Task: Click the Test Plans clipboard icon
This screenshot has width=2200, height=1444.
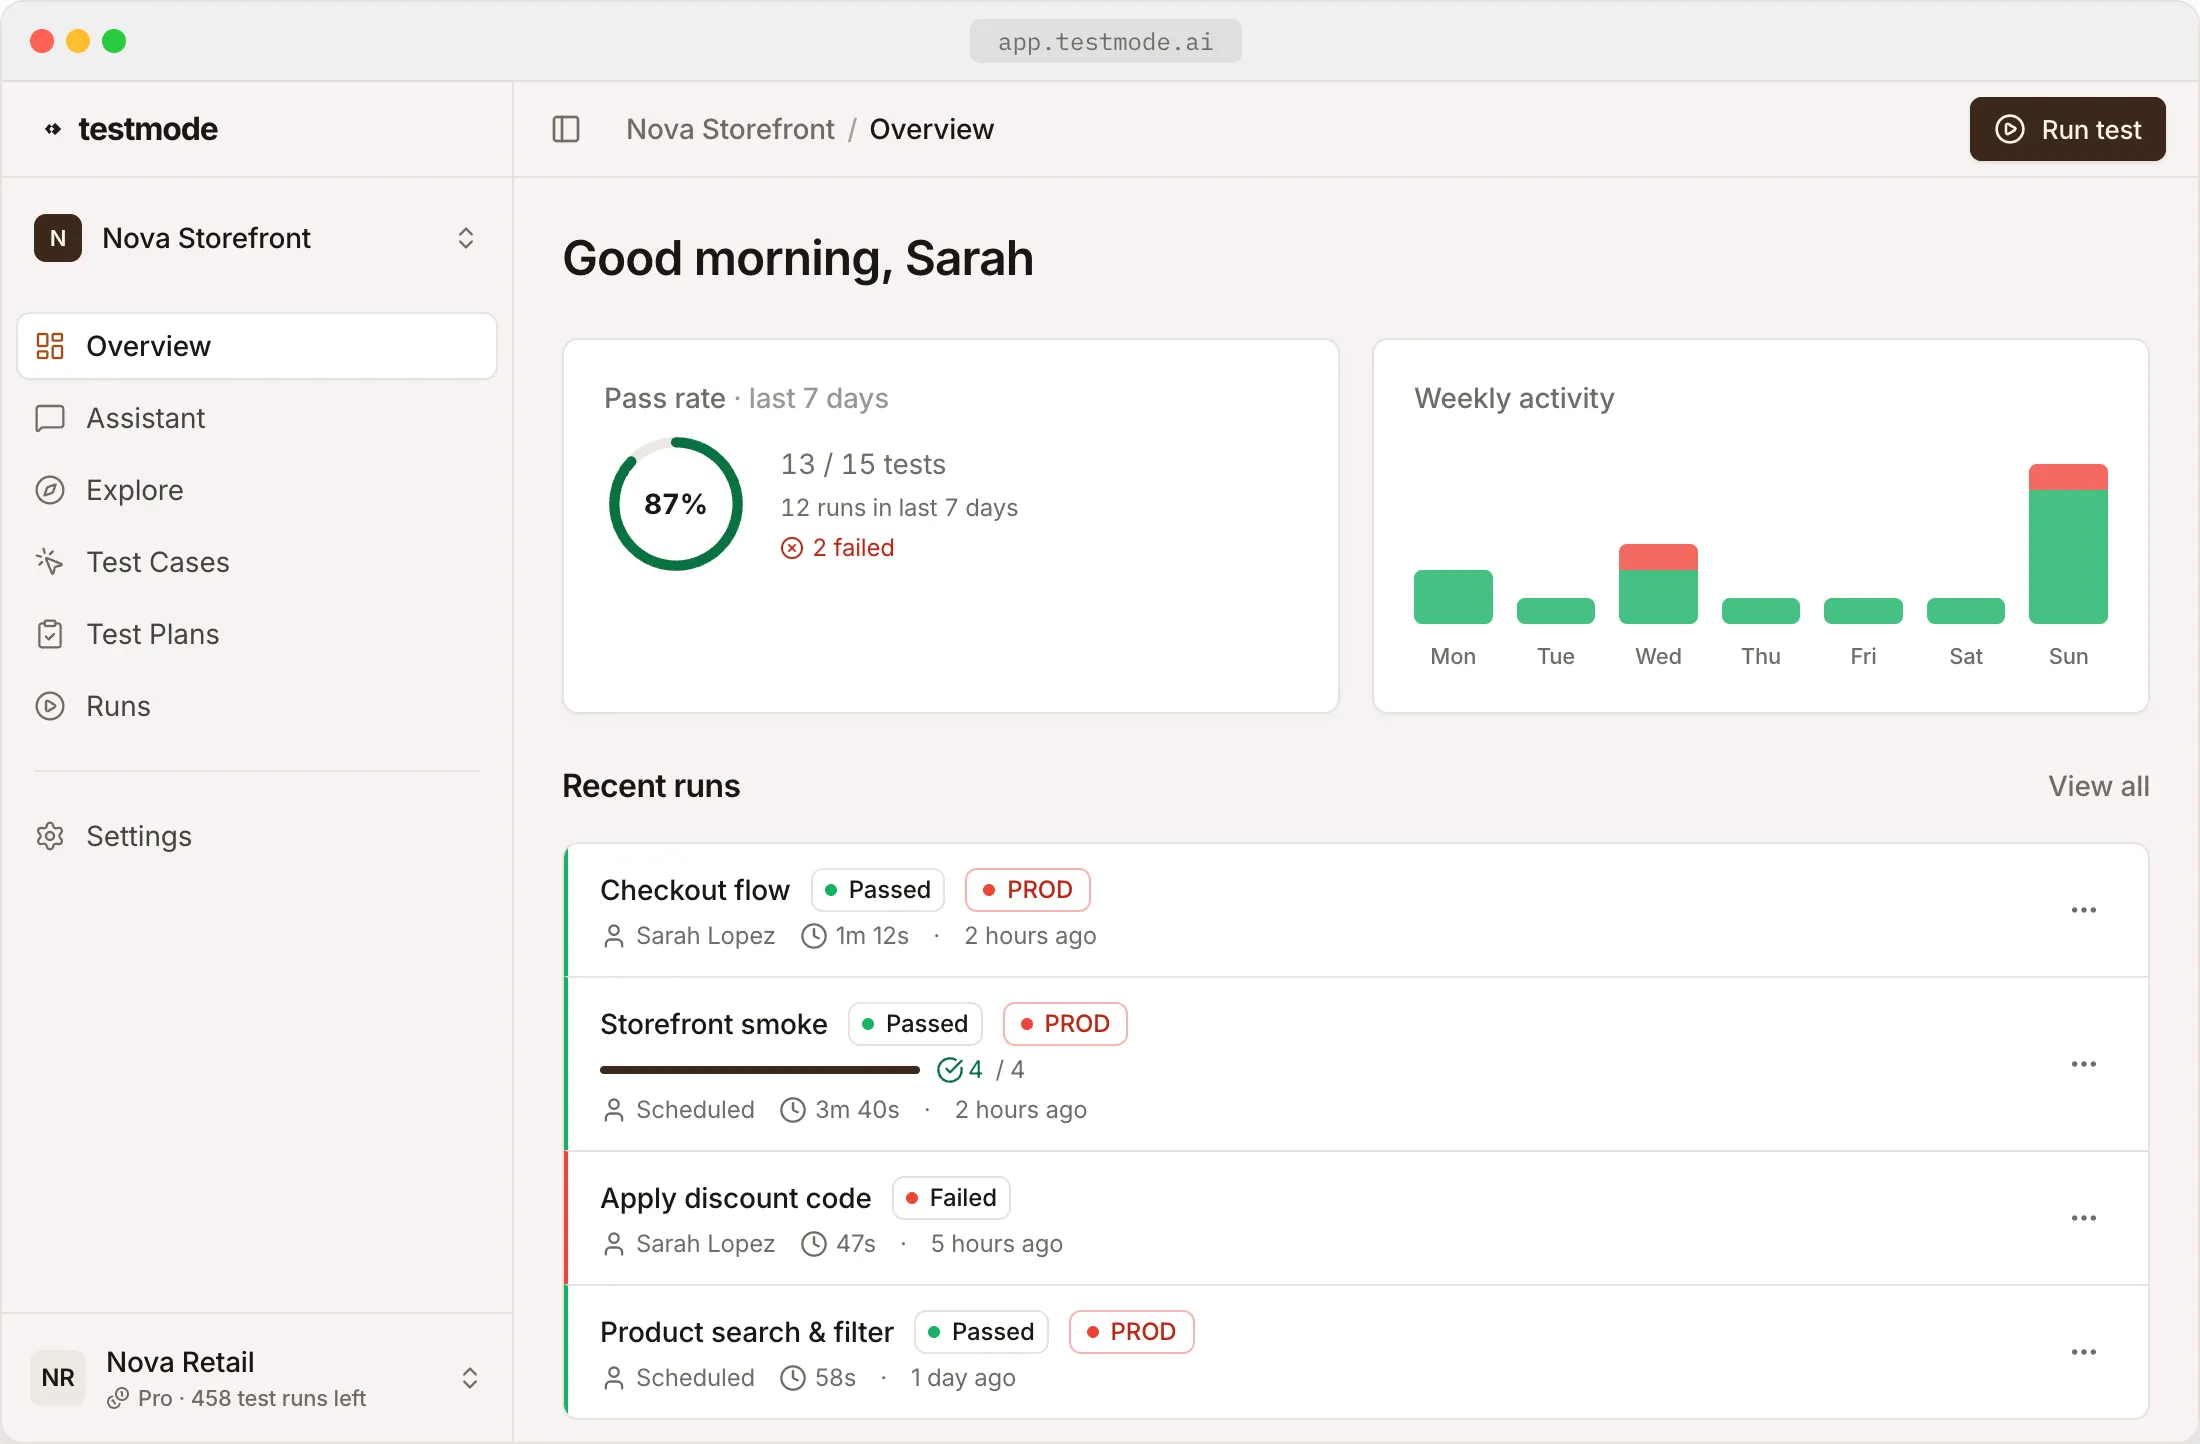Action: point(50,634)
